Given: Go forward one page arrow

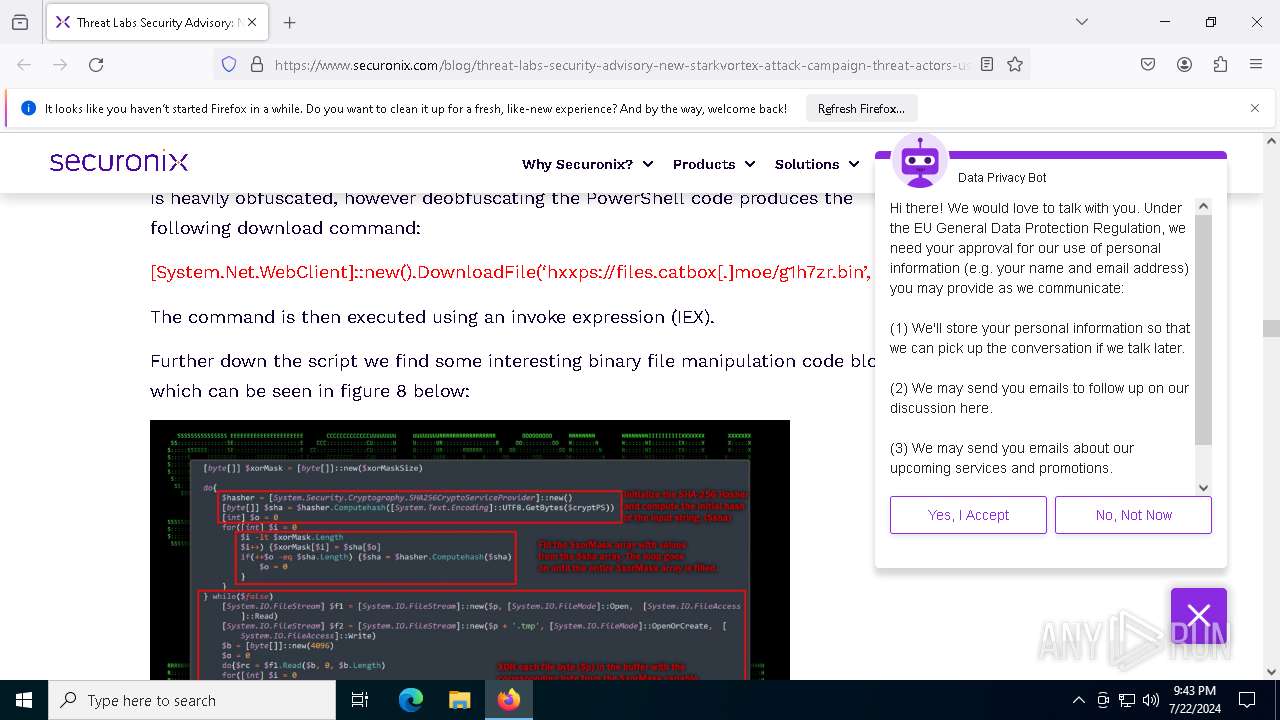Looking at the screenshot, I should (60, 64).
